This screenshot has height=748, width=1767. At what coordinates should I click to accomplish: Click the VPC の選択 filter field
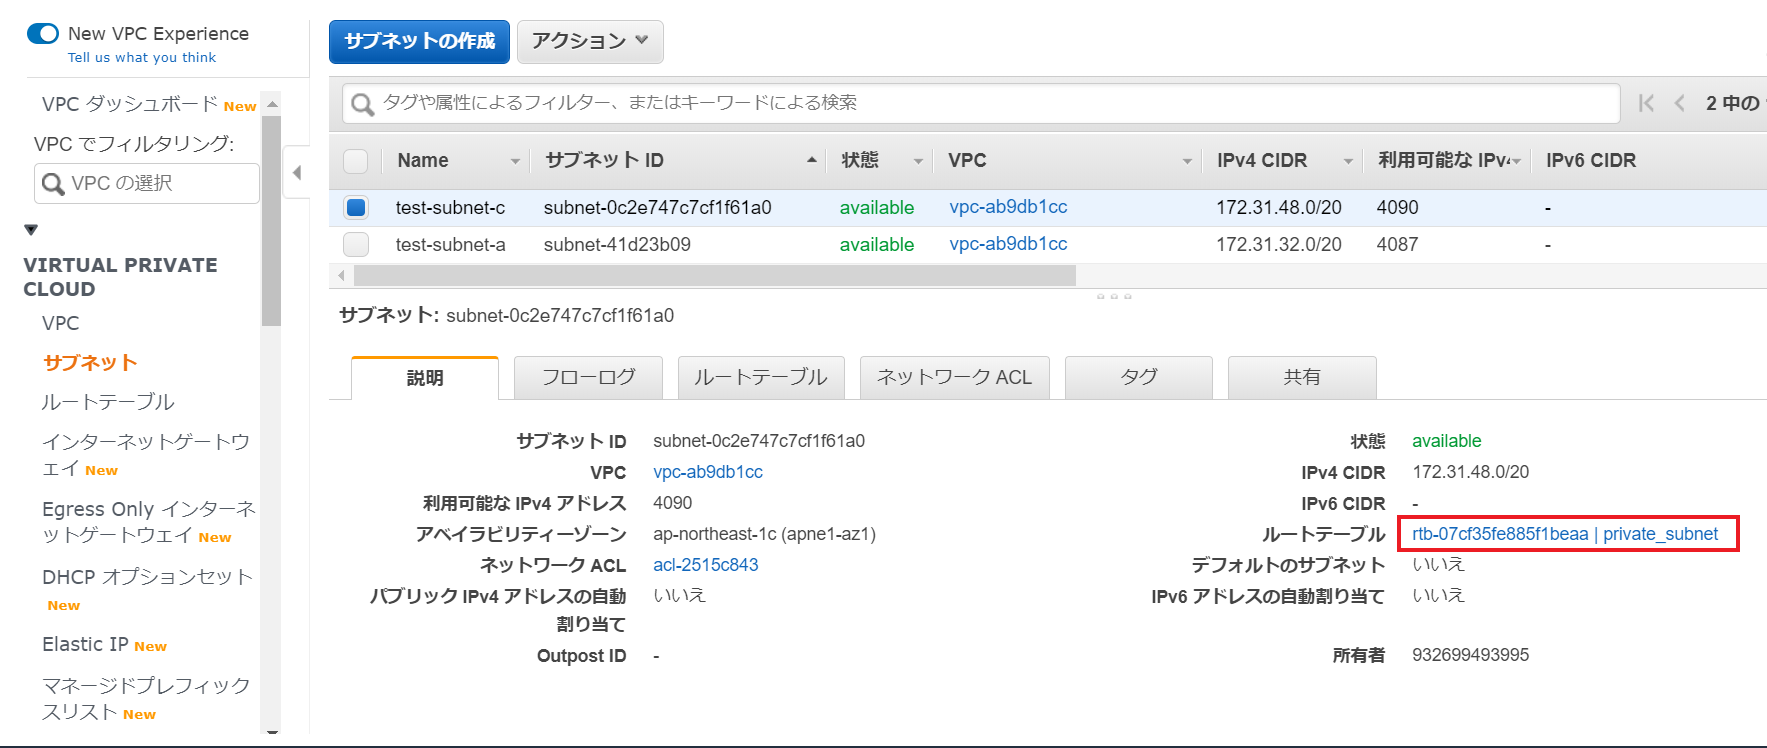click(x=146, y=184)
